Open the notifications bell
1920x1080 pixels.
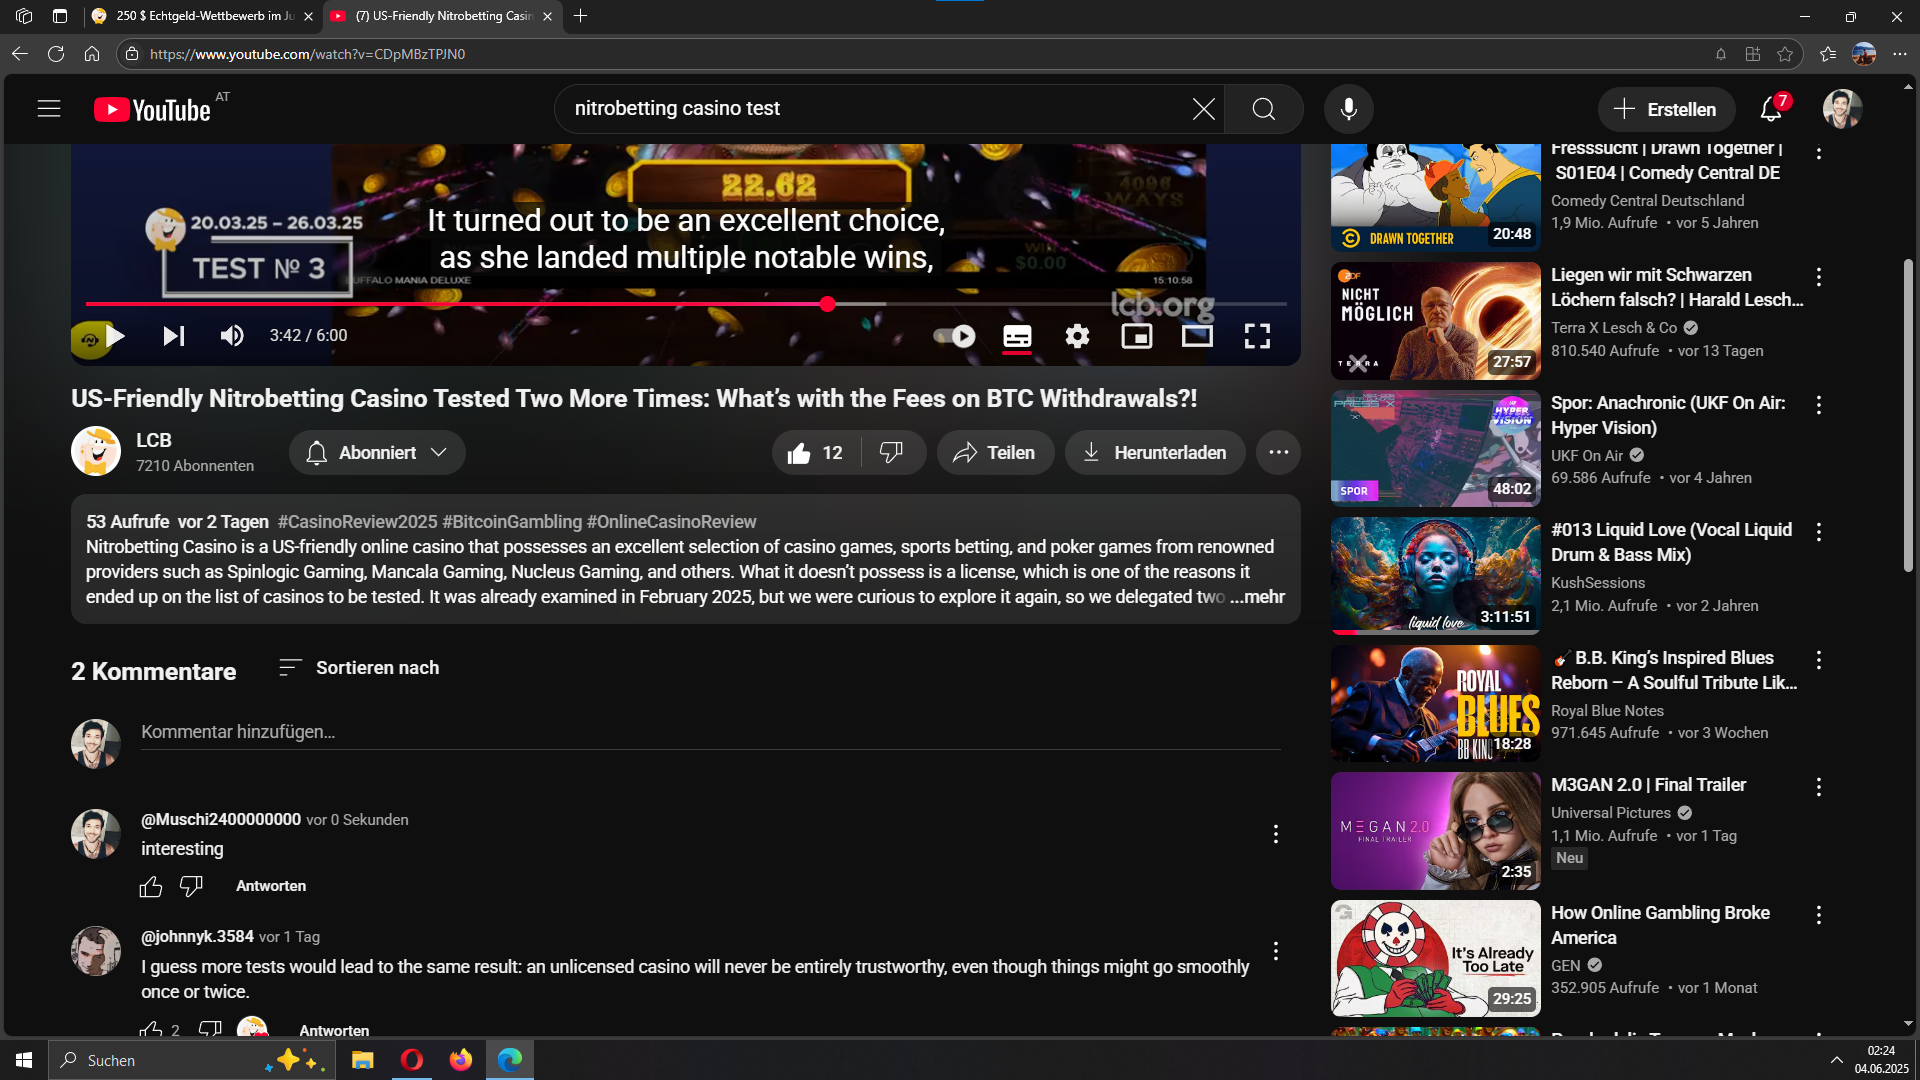tap(1771, 109)
